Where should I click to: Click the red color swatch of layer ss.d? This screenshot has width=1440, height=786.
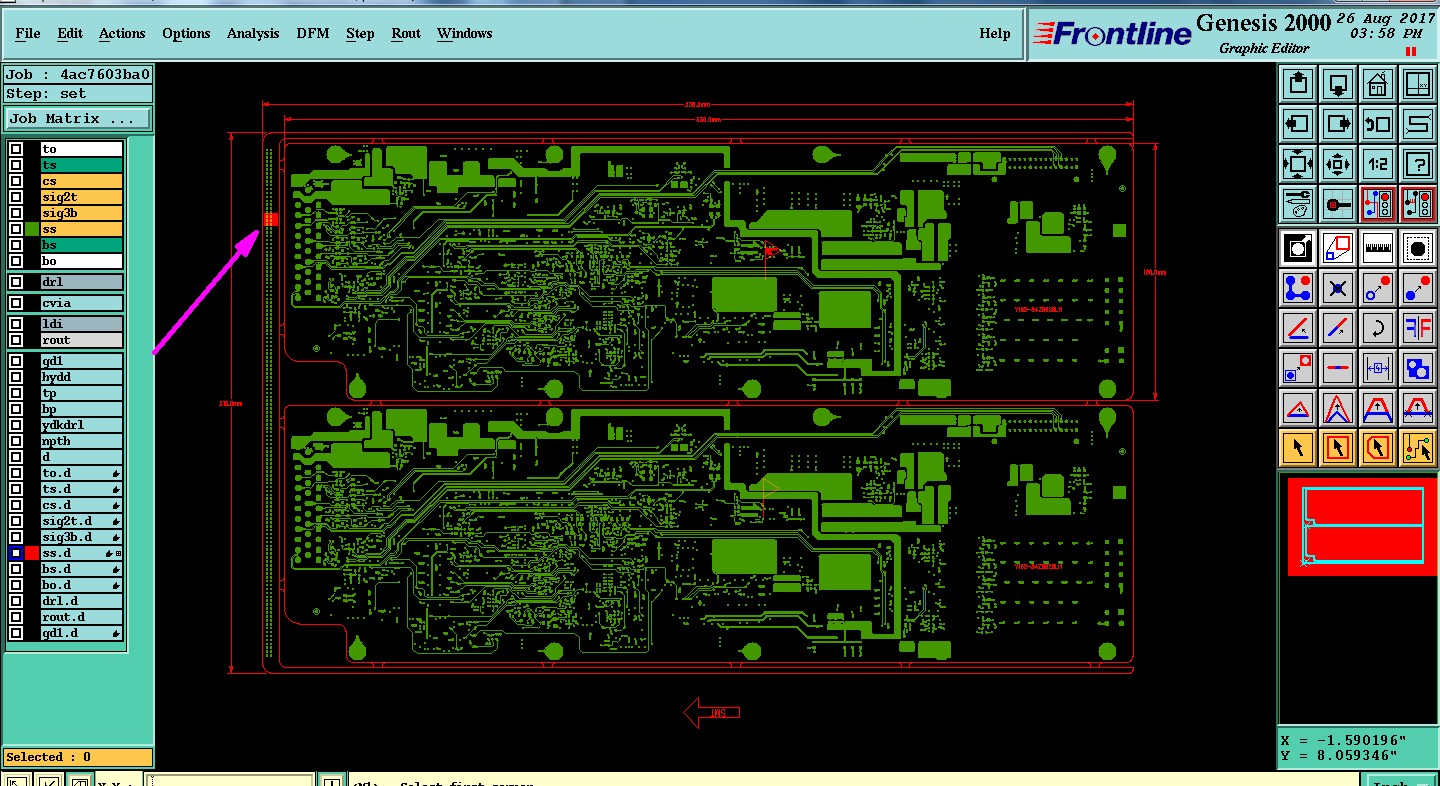pyautogui.click(x=32, y=553)
